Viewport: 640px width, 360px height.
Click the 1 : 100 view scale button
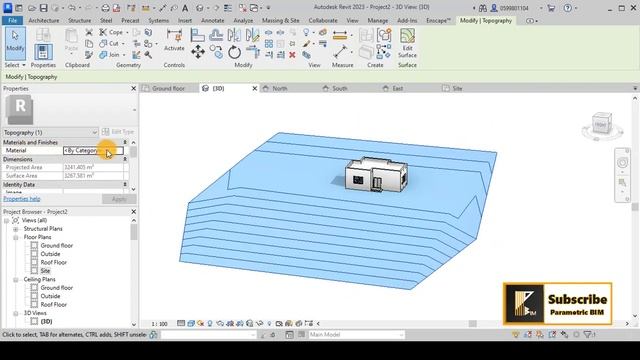click(160, 324)
